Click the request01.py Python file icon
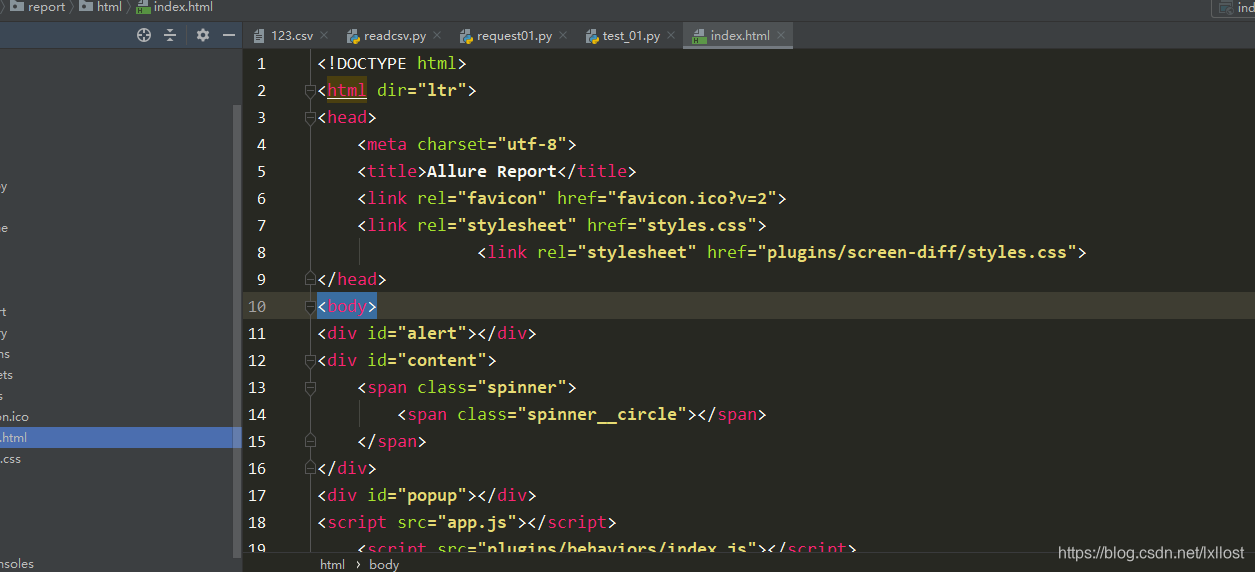 (466, 35)
